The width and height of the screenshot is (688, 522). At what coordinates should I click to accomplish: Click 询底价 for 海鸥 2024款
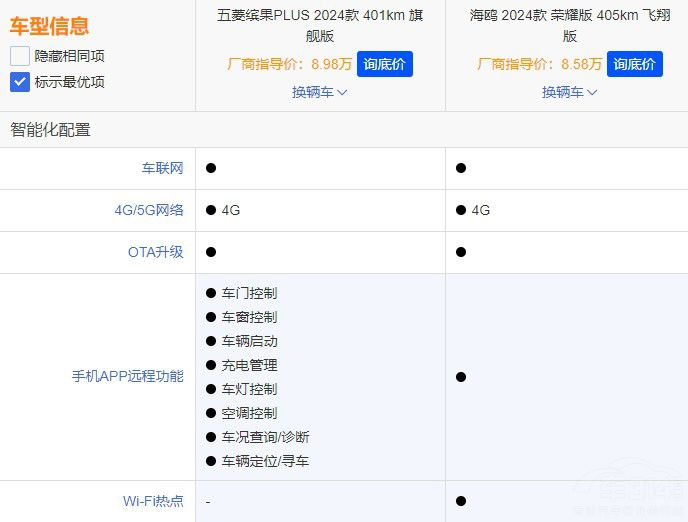[634, 64]
